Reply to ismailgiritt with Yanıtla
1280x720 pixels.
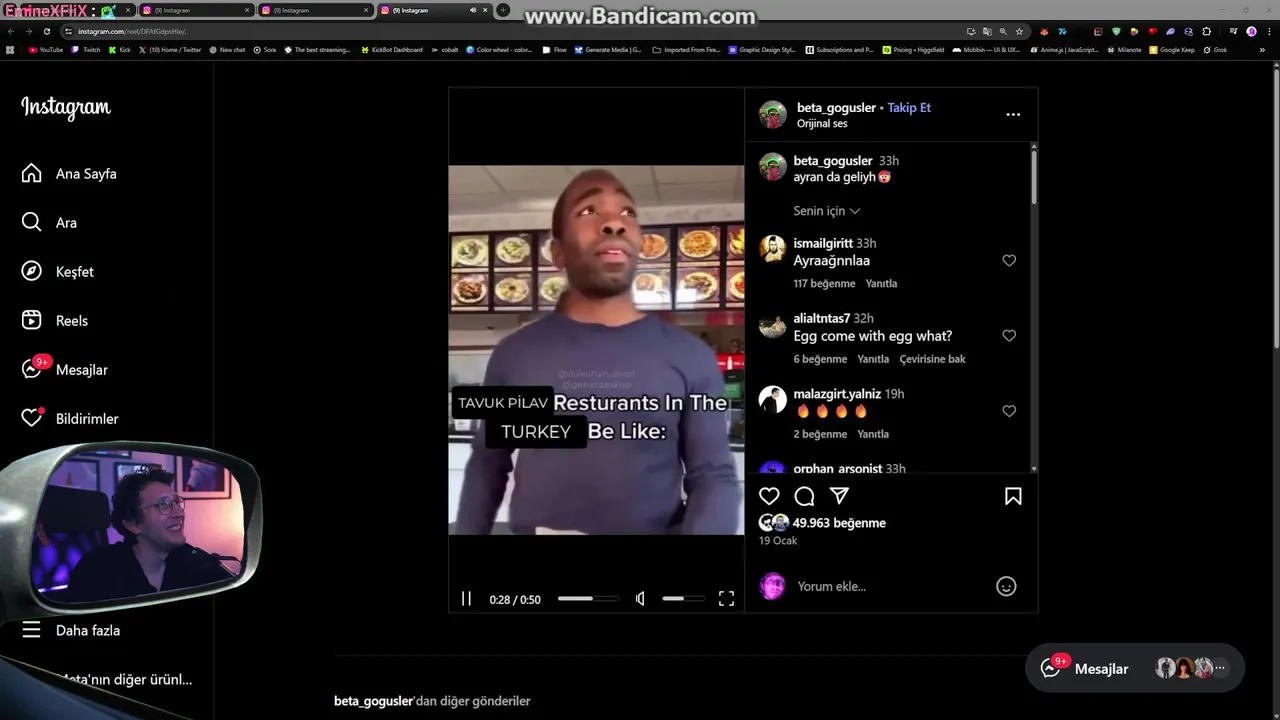pos(881,284)
